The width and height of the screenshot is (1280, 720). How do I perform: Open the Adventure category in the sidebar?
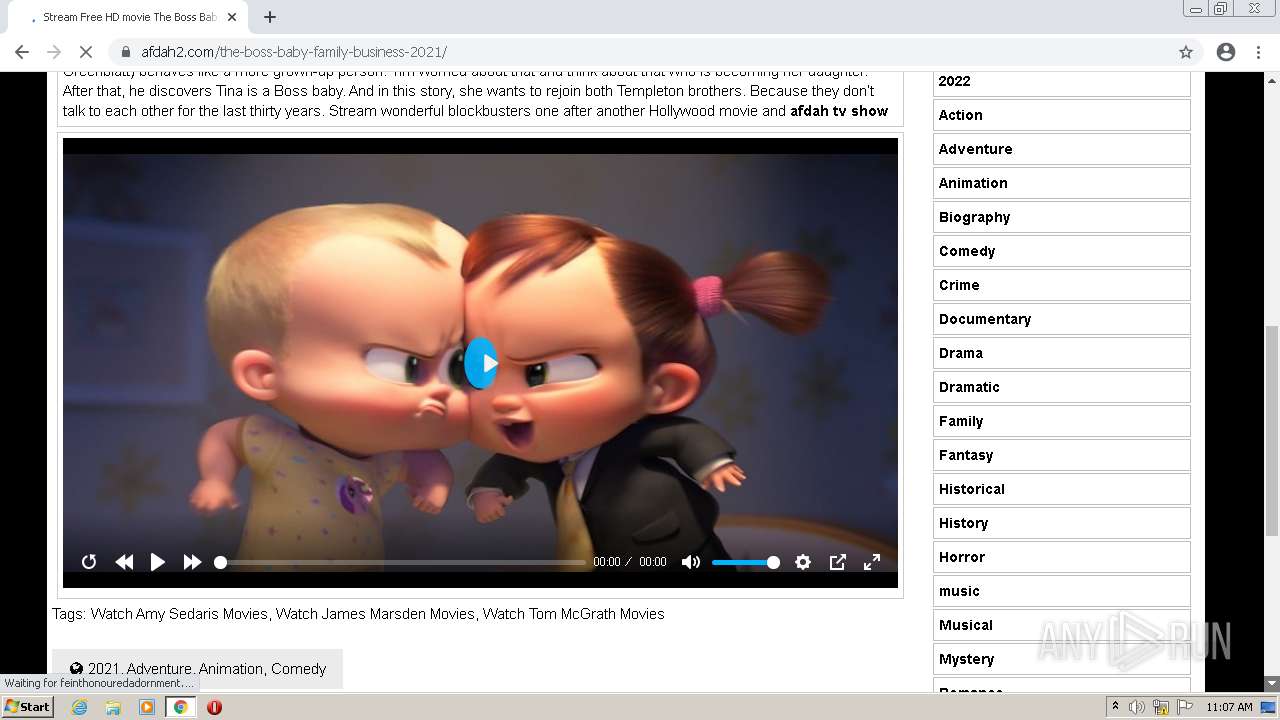pos(1062,149)
